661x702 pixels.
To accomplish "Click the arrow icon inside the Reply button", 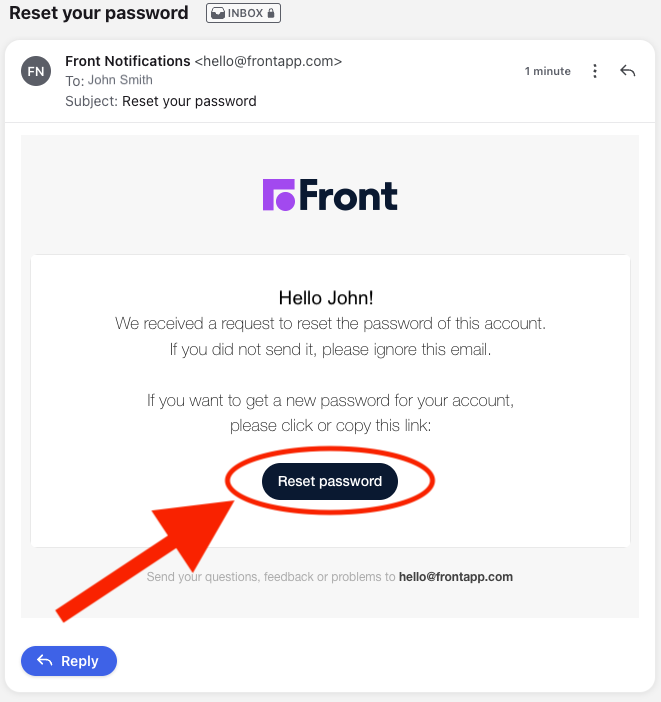I will [44, 661].
